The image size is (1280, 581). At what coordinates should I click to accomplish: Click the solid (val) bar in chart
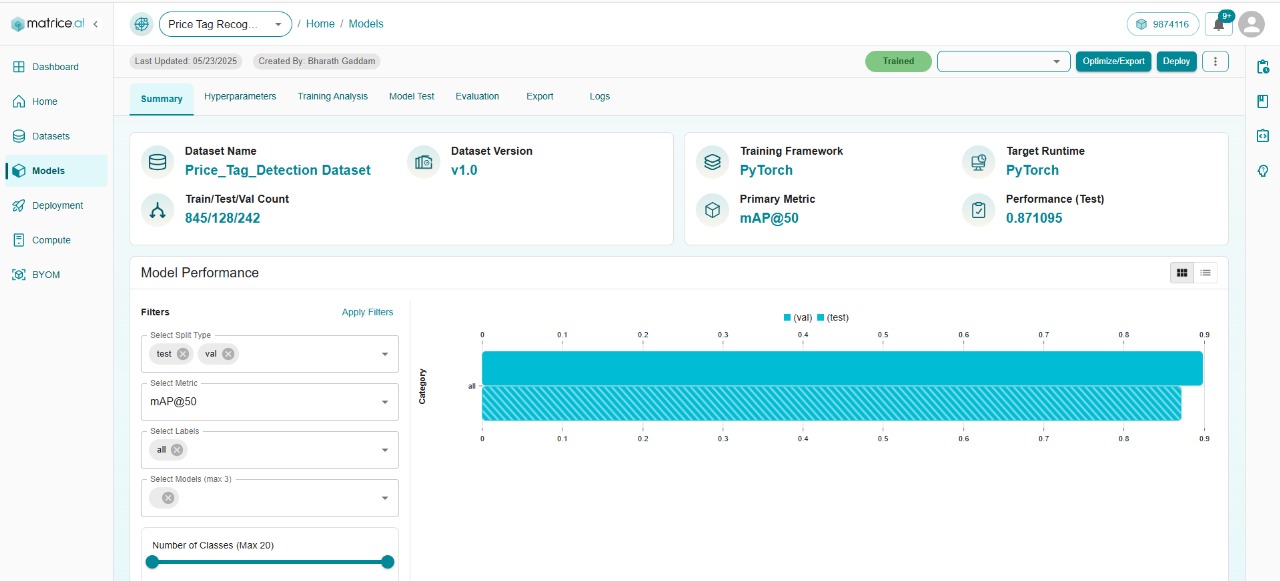coord(842,368)
